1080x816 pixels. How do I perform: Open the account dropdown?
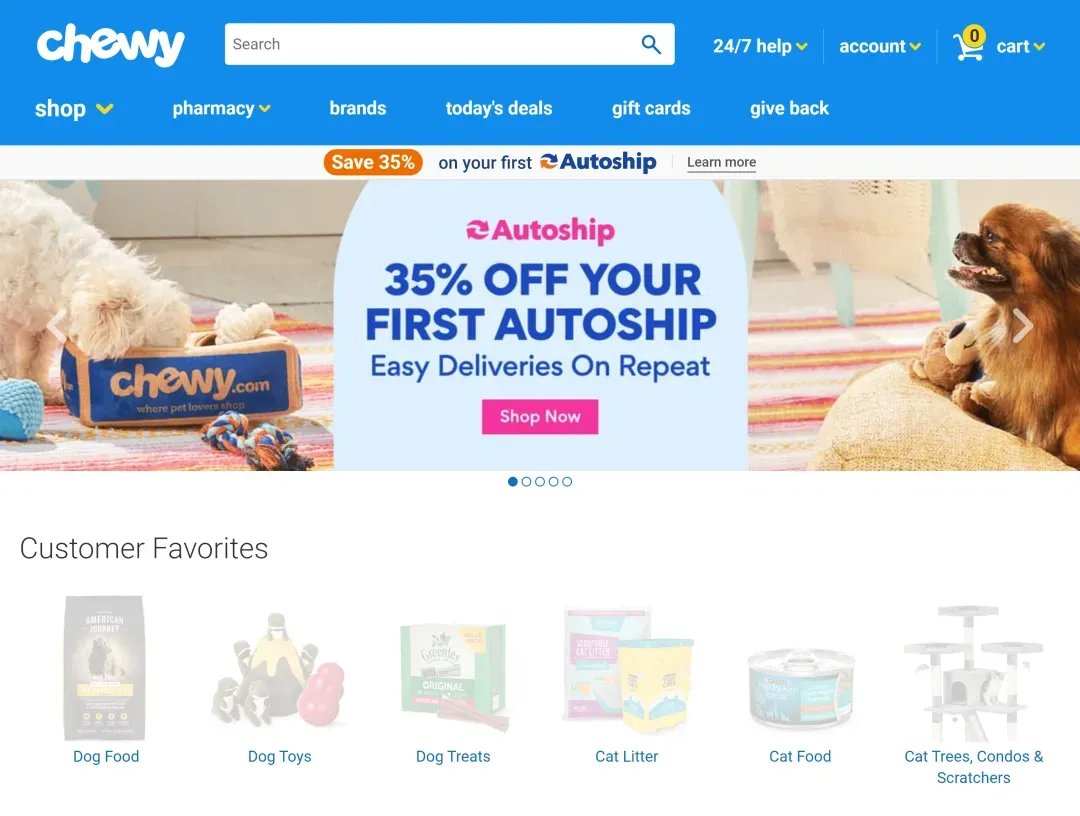(880, 46)
